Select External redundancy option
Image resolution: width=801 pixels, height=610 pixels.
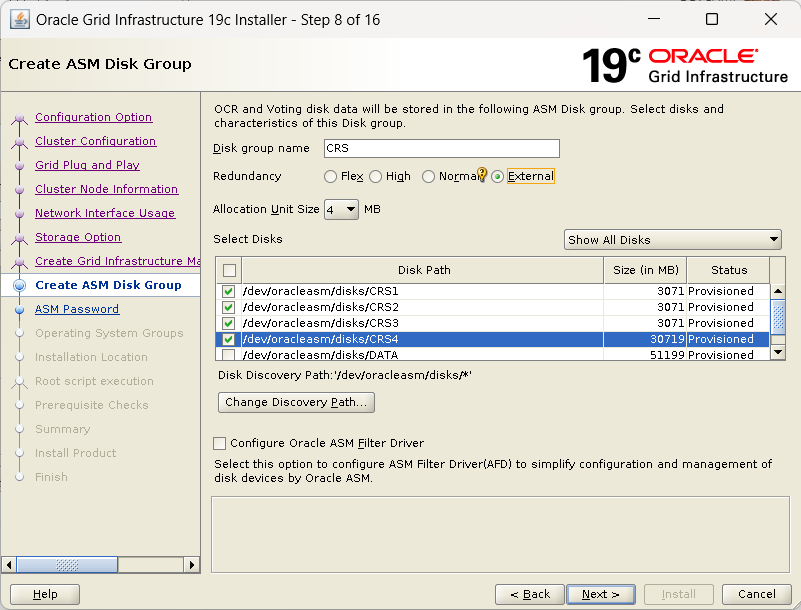click(x=498, y=177)
